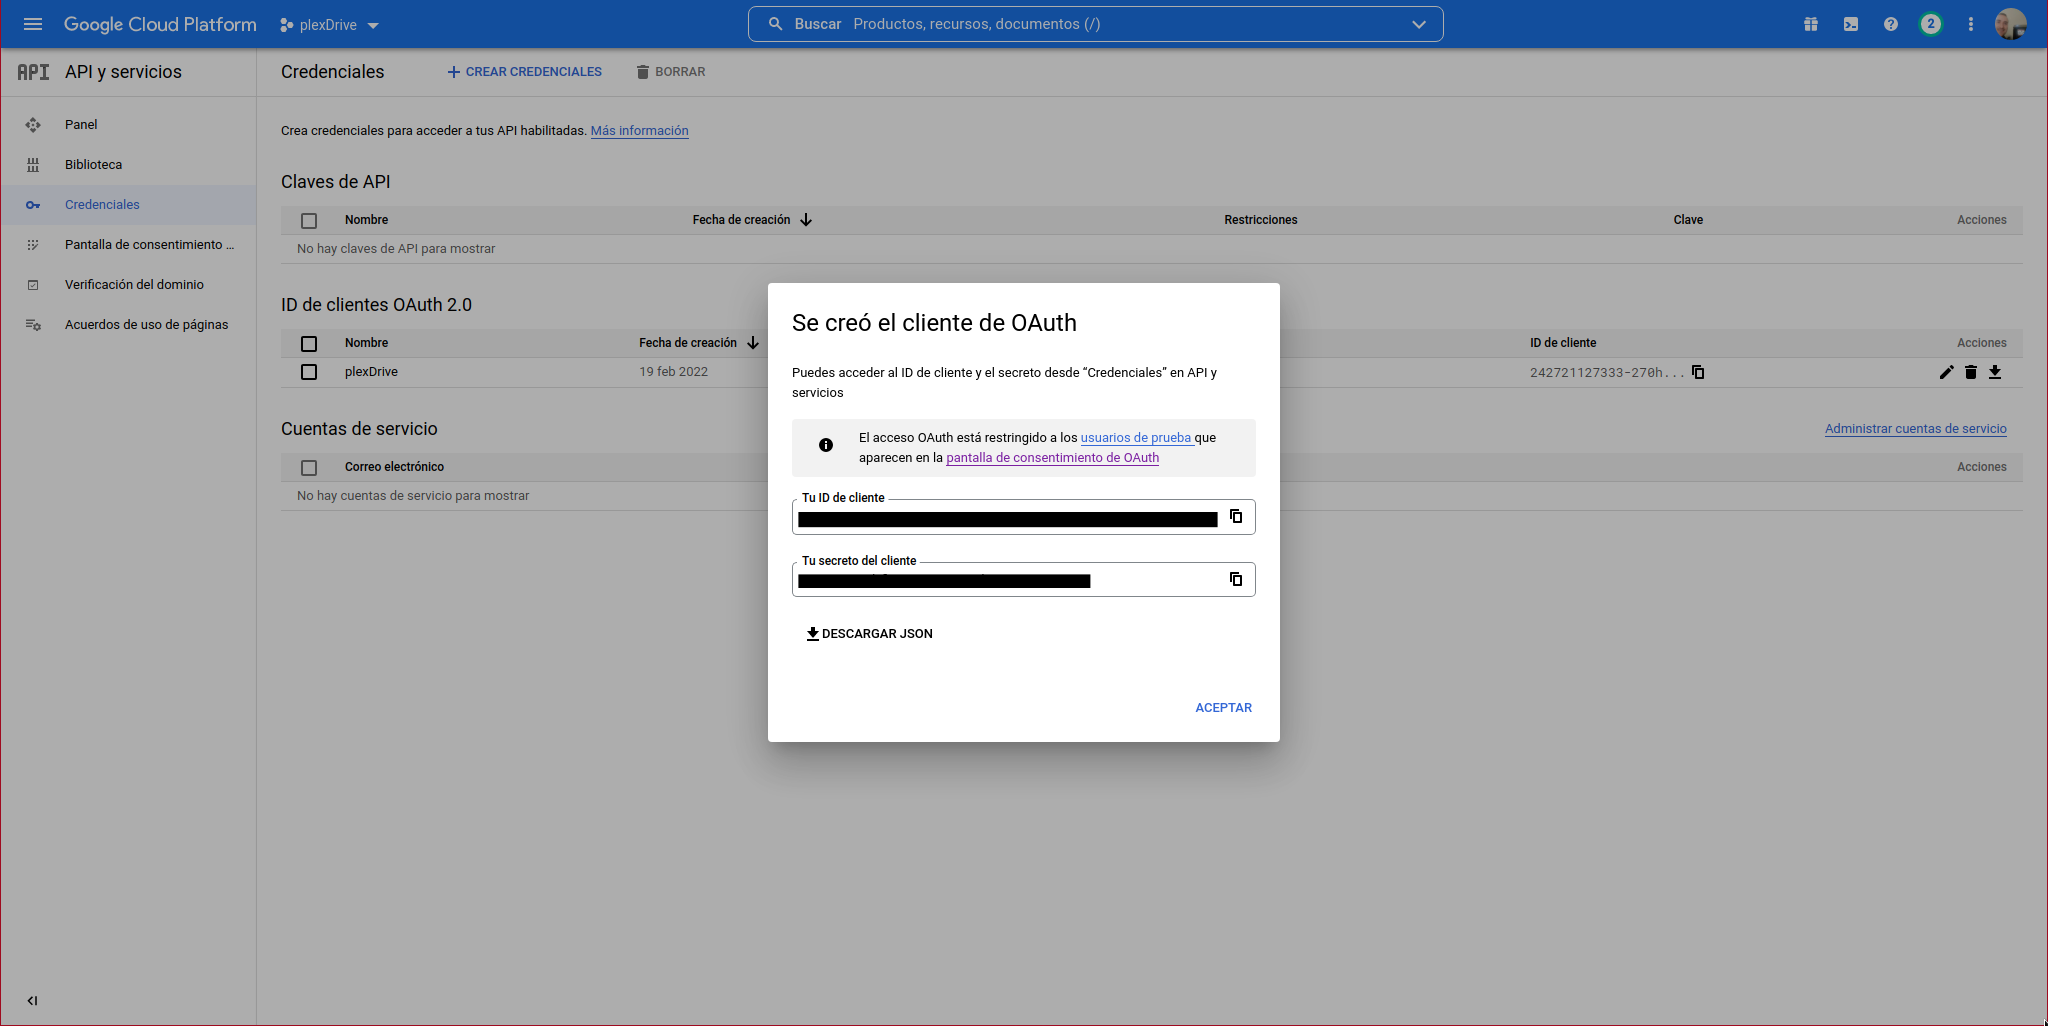
Task: Open the plexDrive project selector dropdown
Action: pos(329,25)
